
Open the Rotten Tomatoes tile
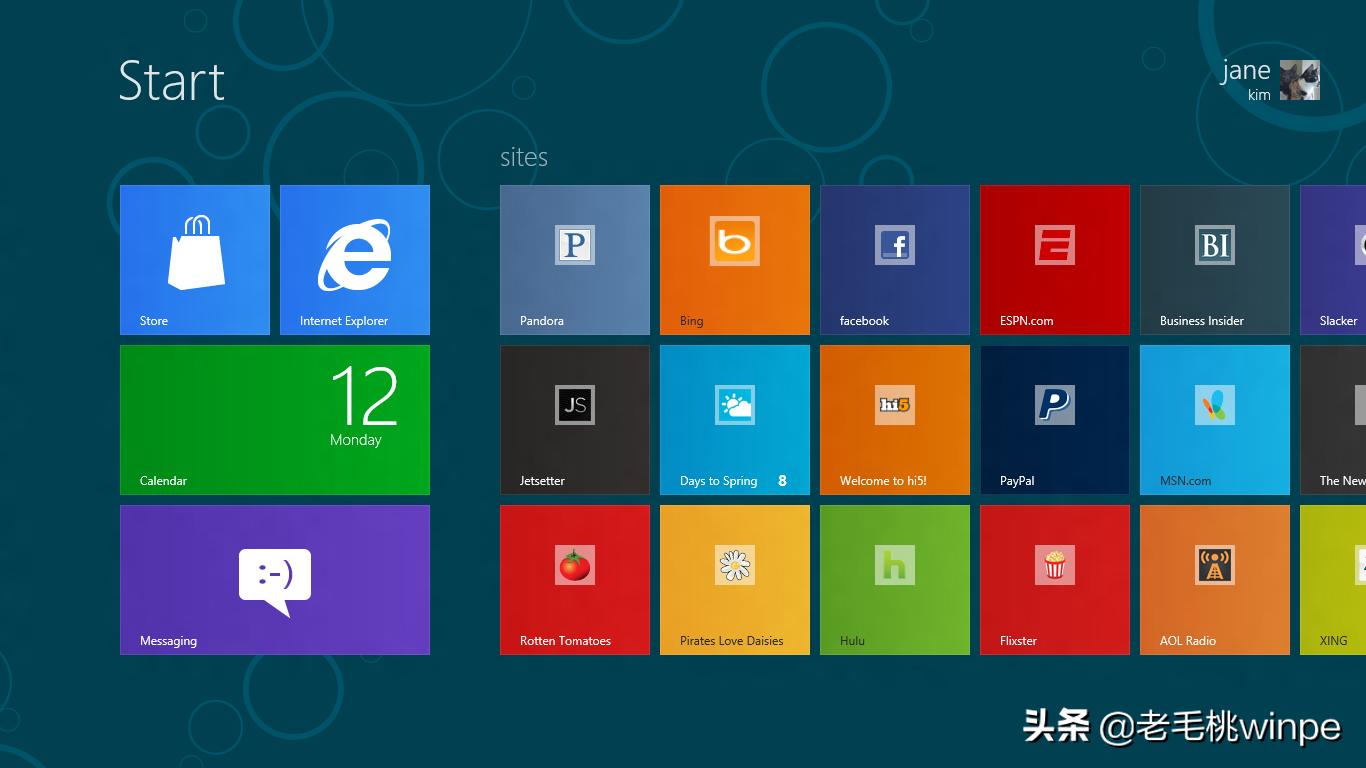pyautogui.click(x=574, y=579)
